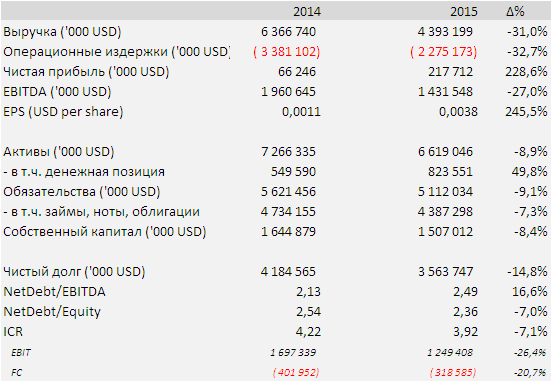Select Чистый долг 2014 value 4 184 565
Screen dimensions: 552x382
pos(288,272)
